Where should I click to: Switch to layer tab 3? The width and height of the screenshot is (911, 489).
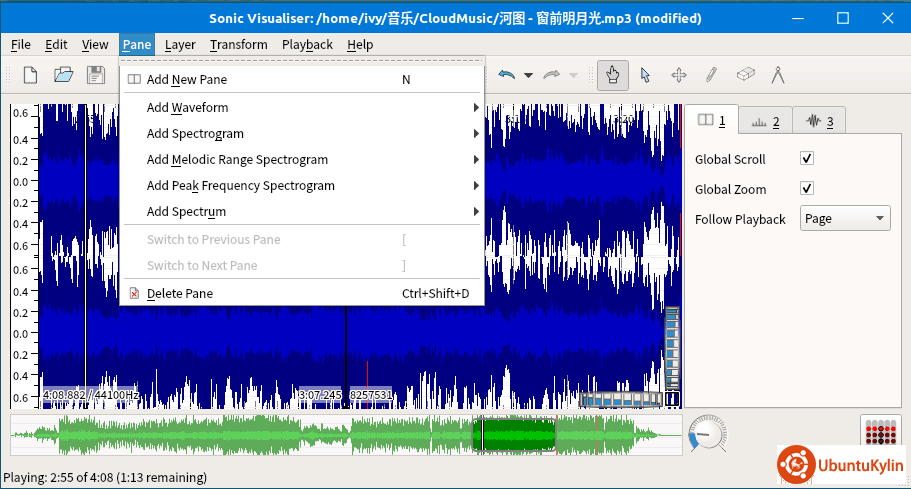click(819, 121)
